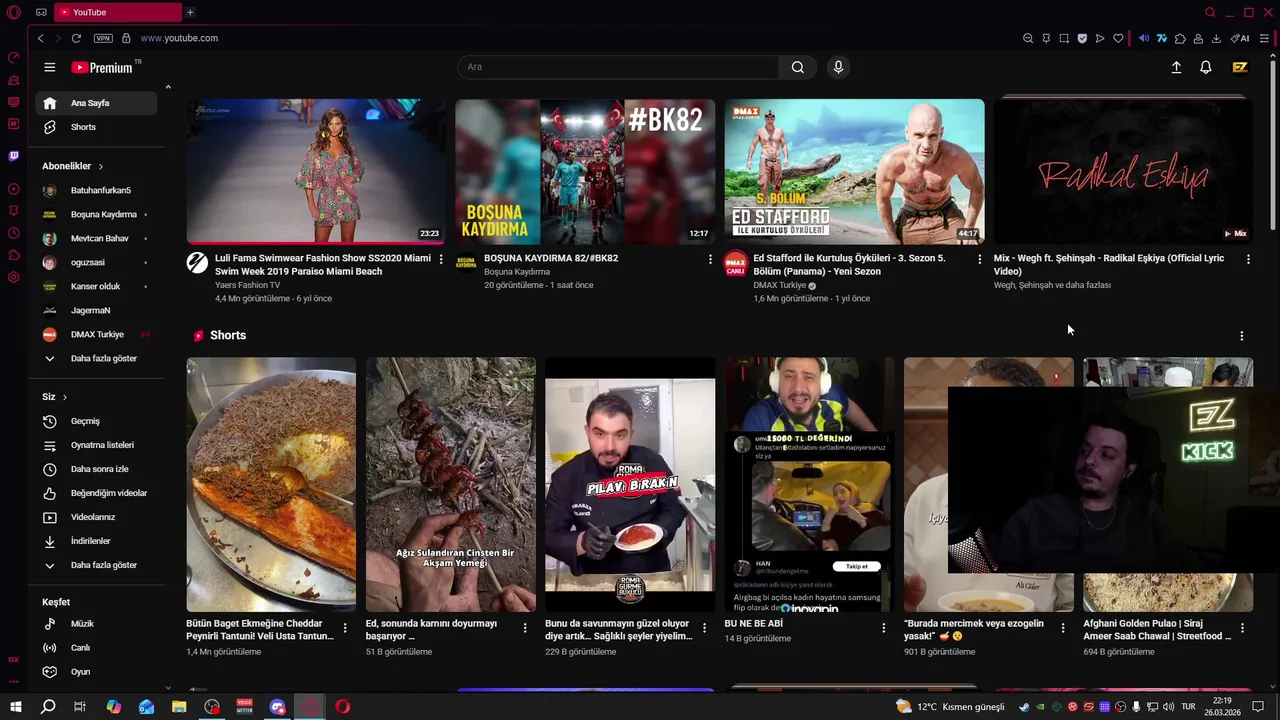Switch to the YouTube browser tab

tap(117, 12)
